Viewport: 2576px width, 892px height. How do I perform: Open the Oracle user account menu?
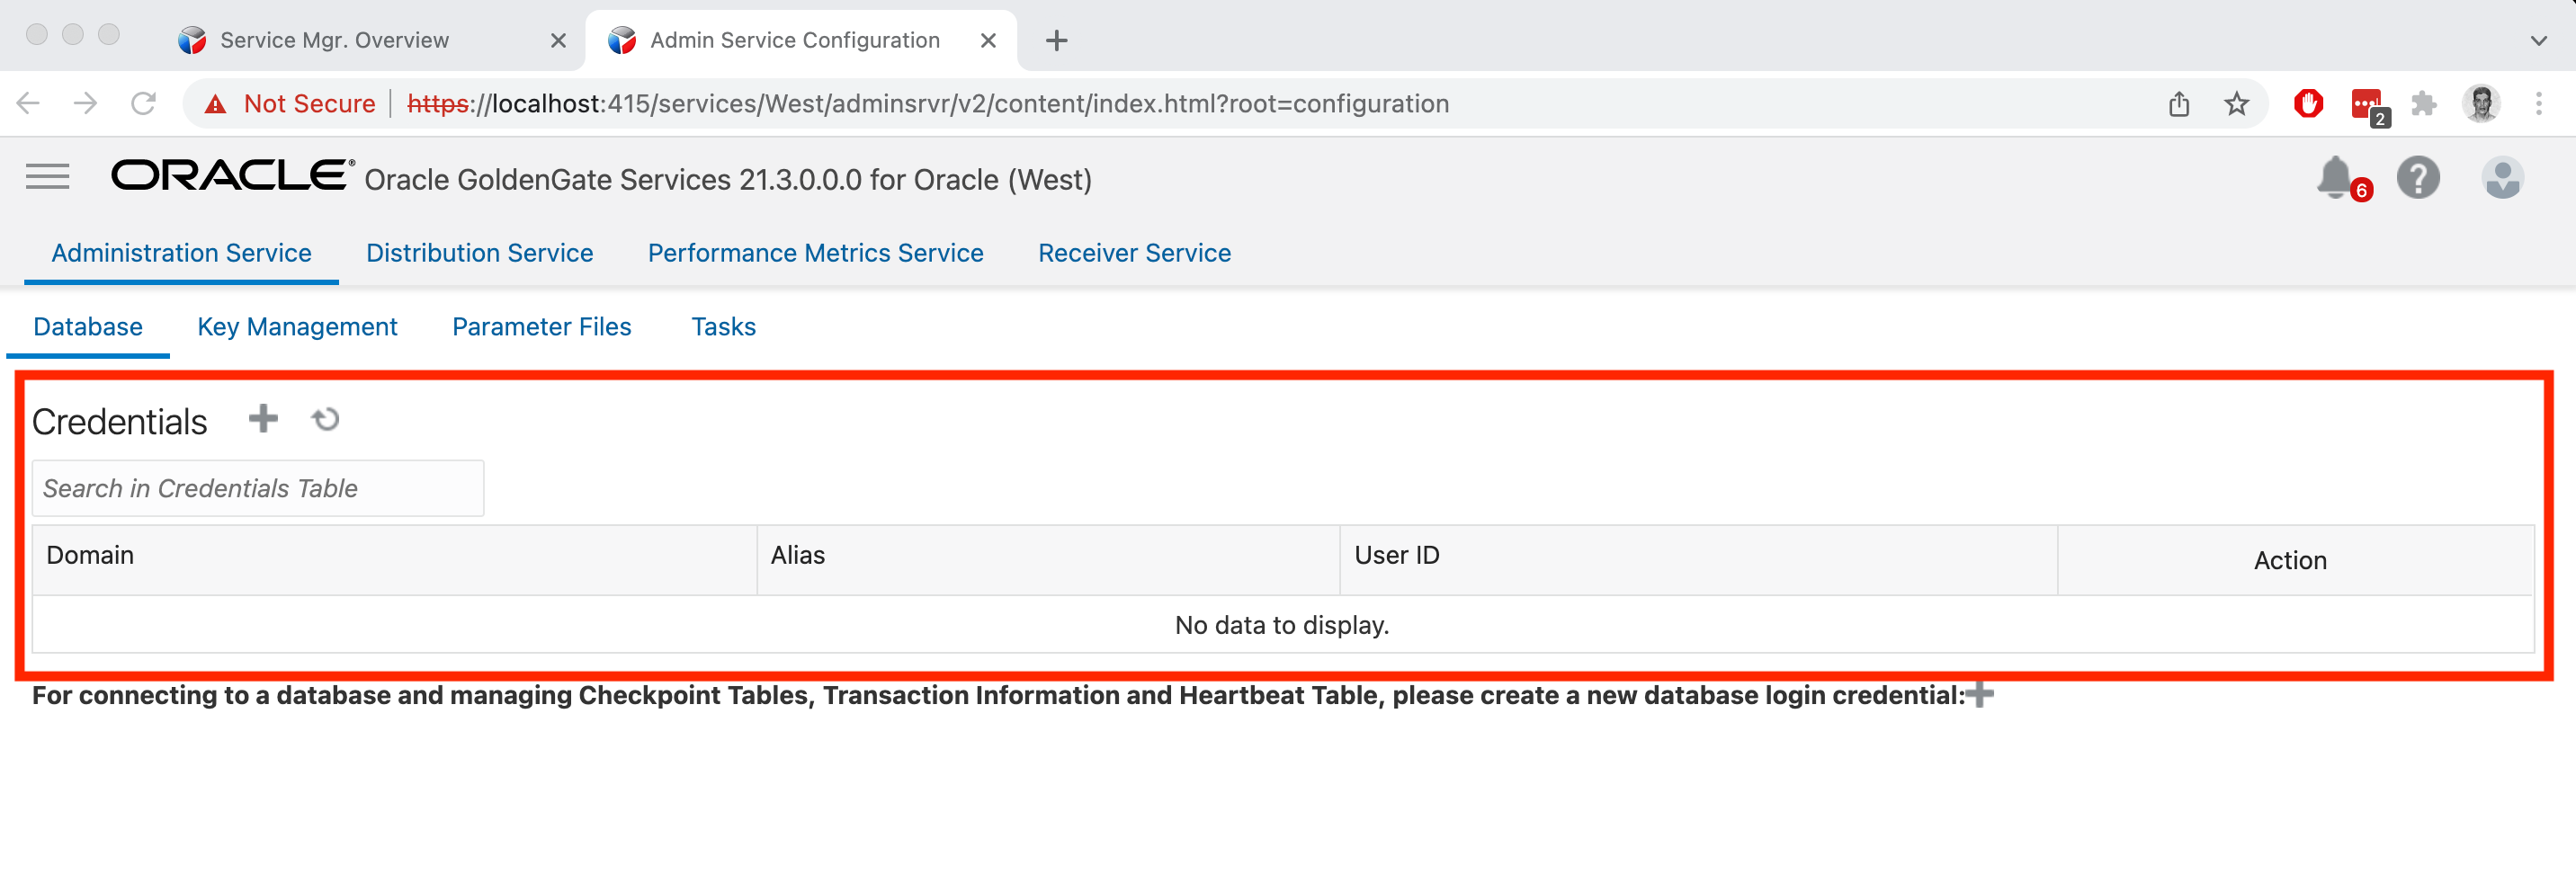pos(2501,179)
